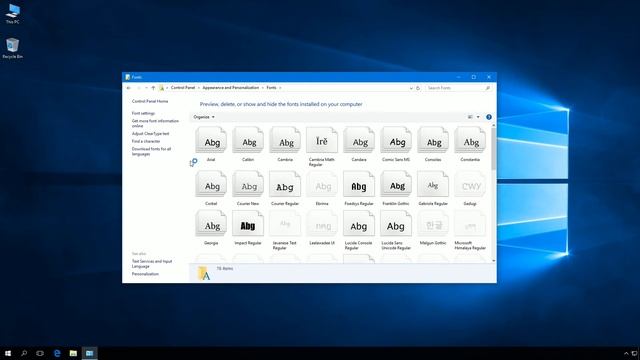Go forward using the navigation arrow
640x360 pixels.
tap(138, 88)
